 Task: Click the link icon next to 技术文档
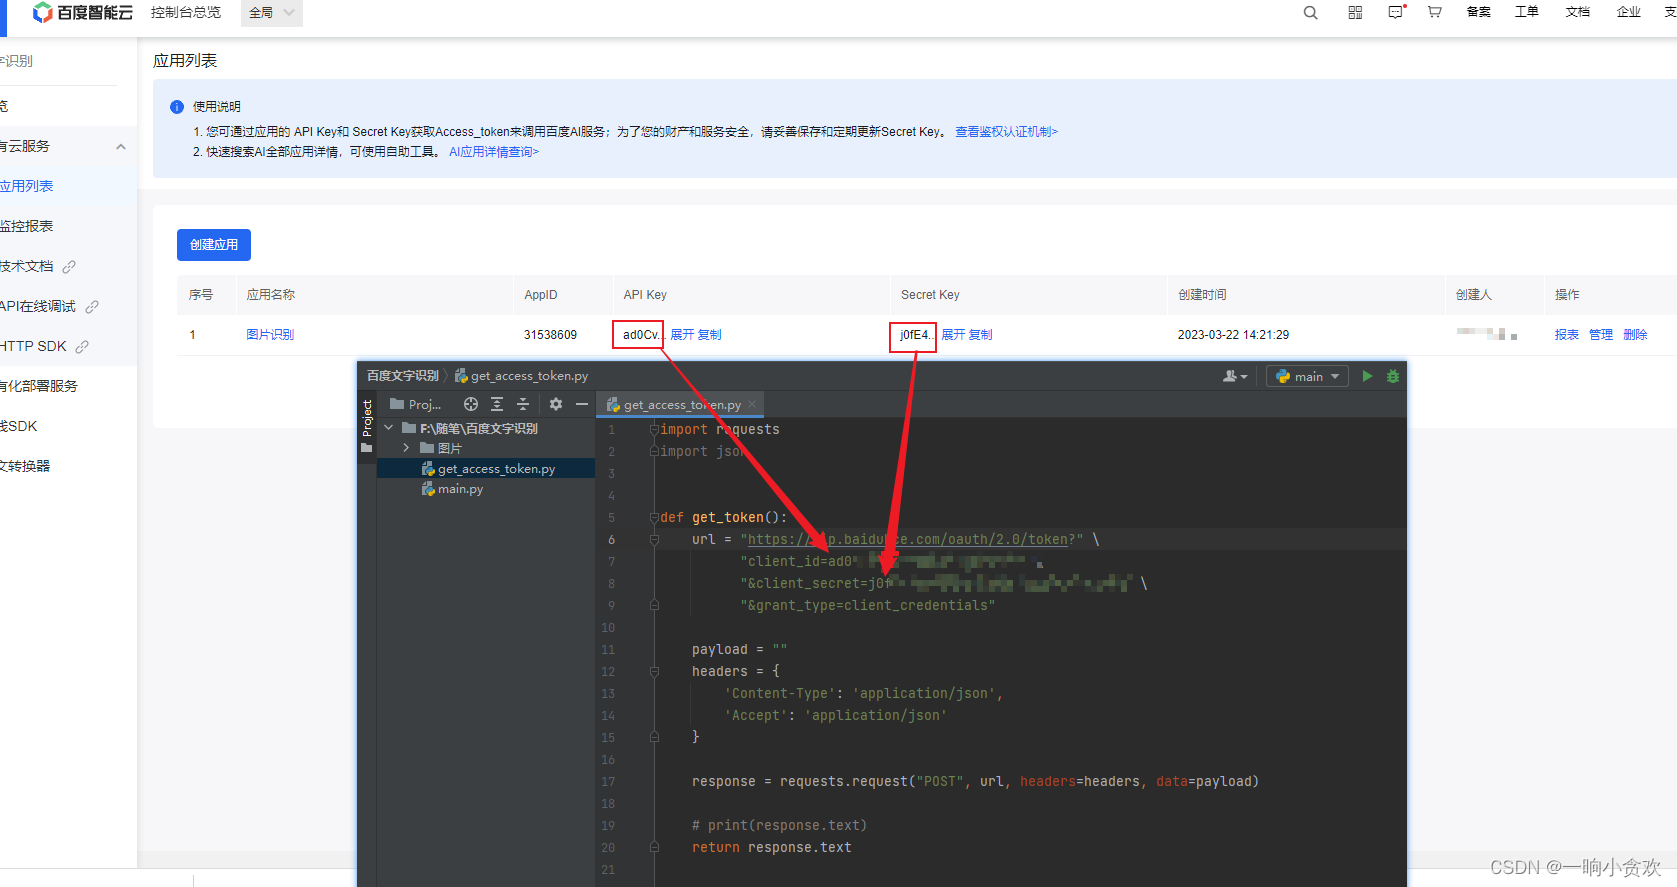coord(69,267)
